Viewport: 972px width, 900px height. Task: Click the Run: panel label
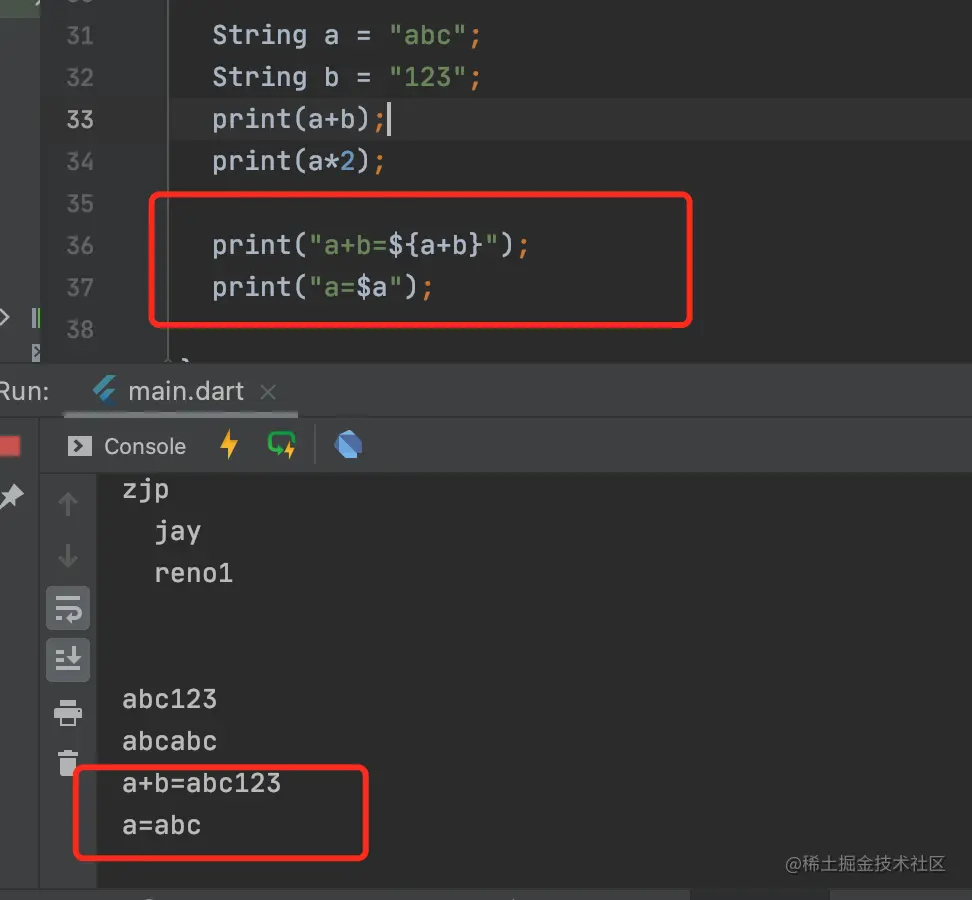click(x=24, y=392)
